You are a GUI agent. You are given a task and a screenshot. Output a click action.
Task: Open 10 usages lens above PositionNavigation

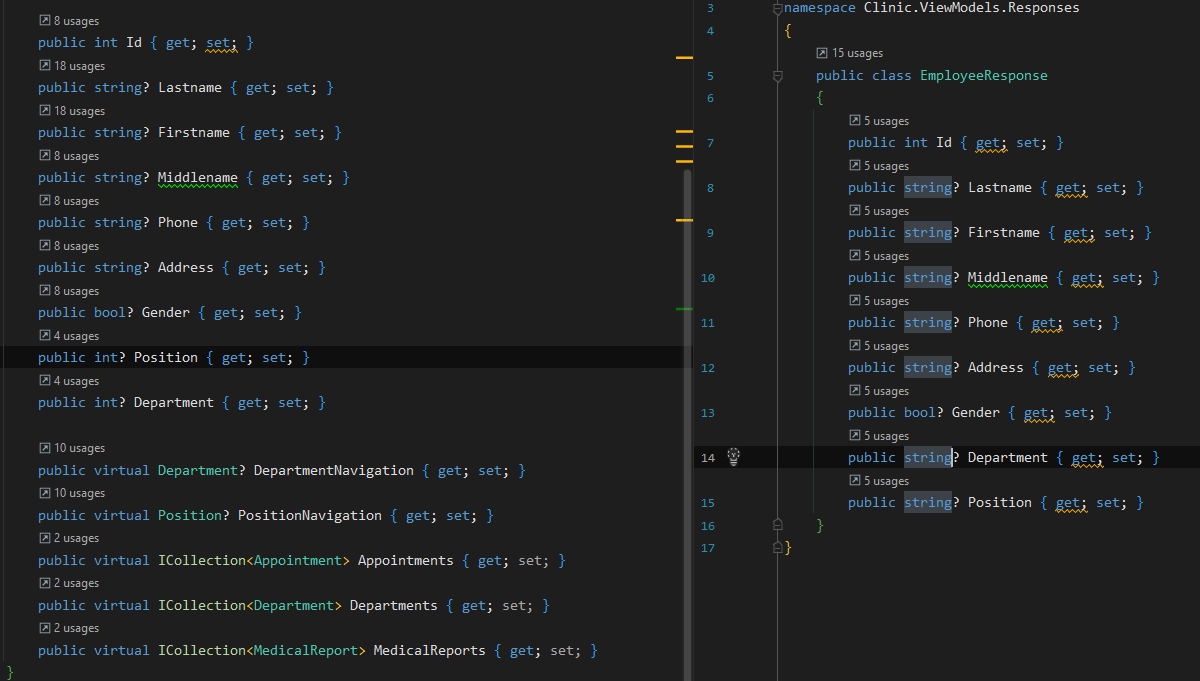coord(72,493)
